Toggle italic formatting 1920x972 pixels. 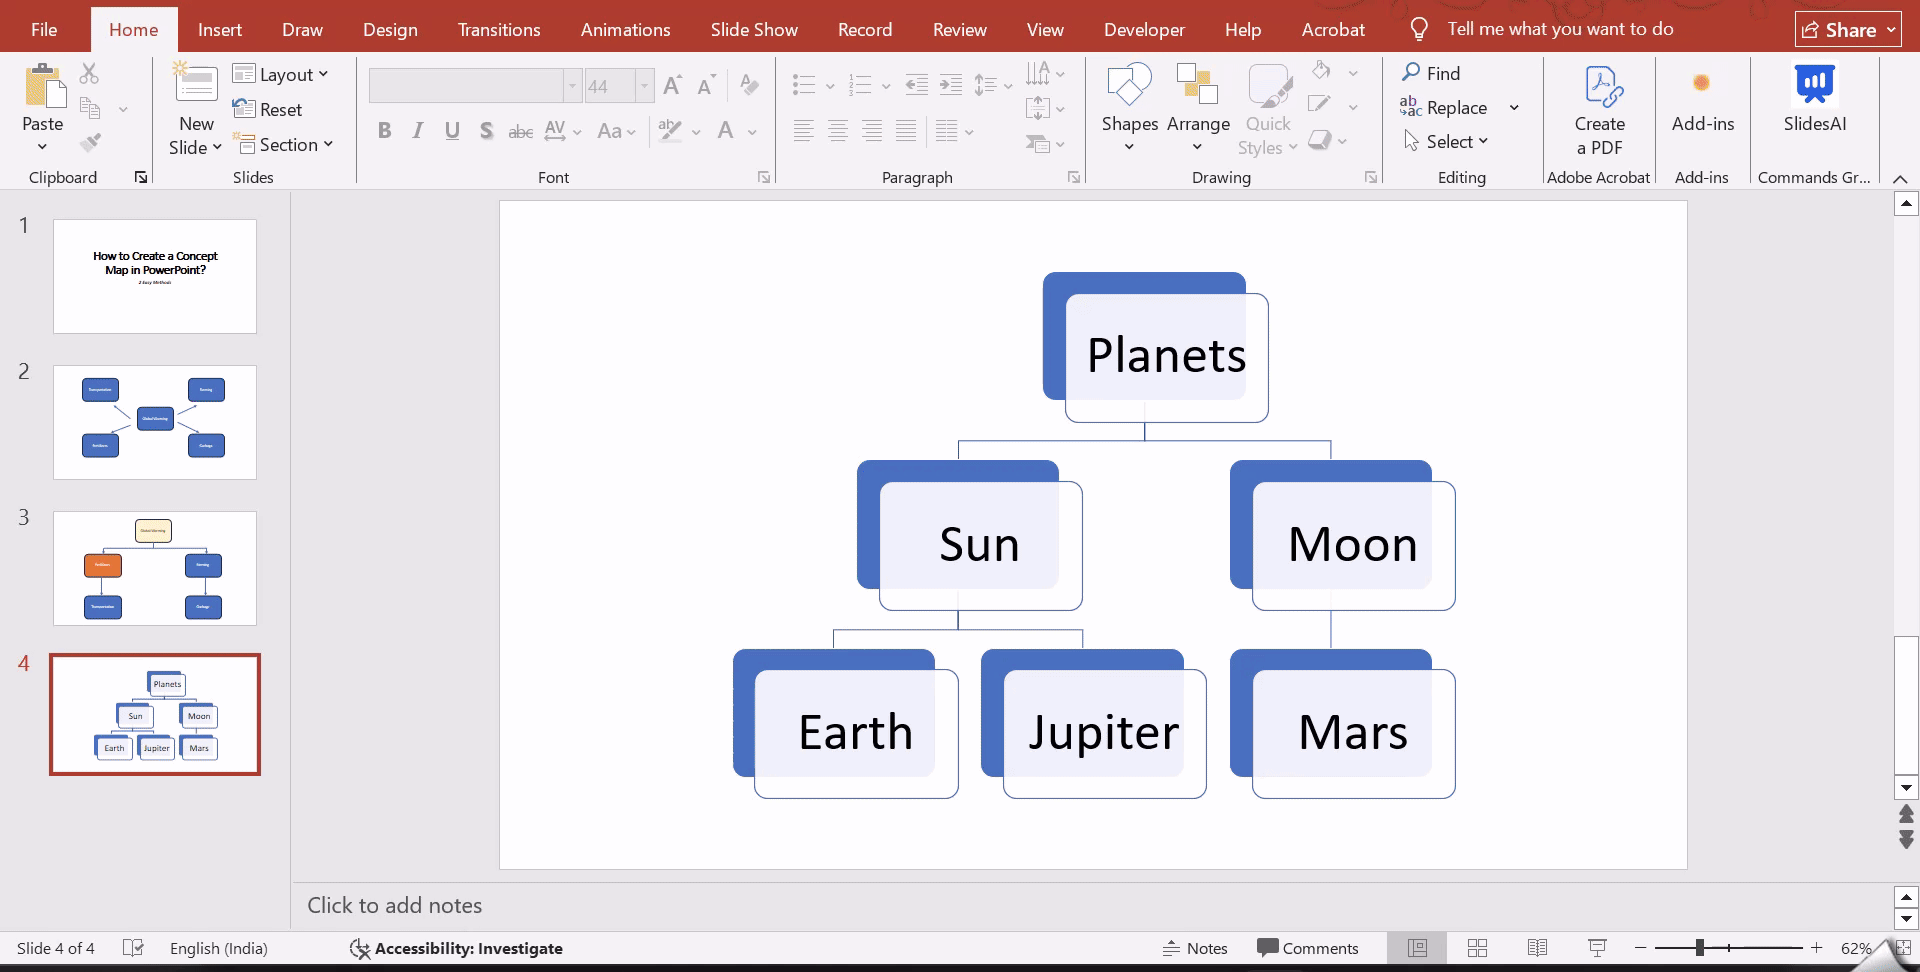(x=418, y=130)
